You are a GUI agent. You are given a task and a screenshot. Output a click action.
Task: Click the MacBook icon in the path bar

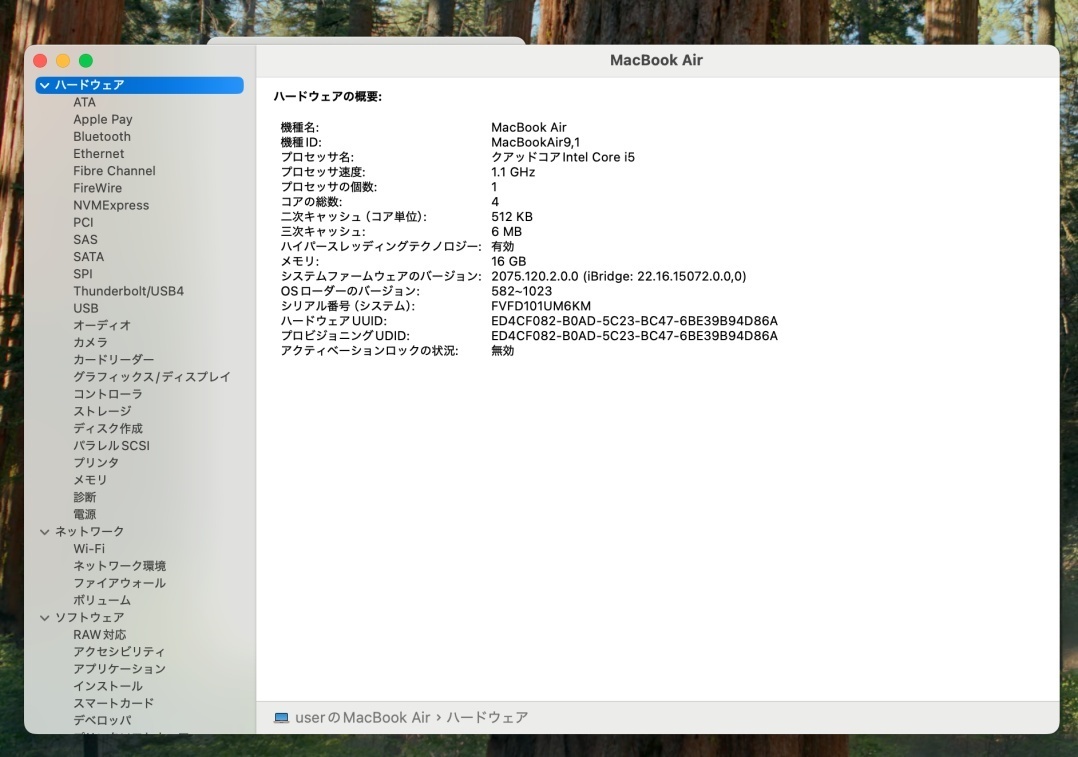(281, 718)
